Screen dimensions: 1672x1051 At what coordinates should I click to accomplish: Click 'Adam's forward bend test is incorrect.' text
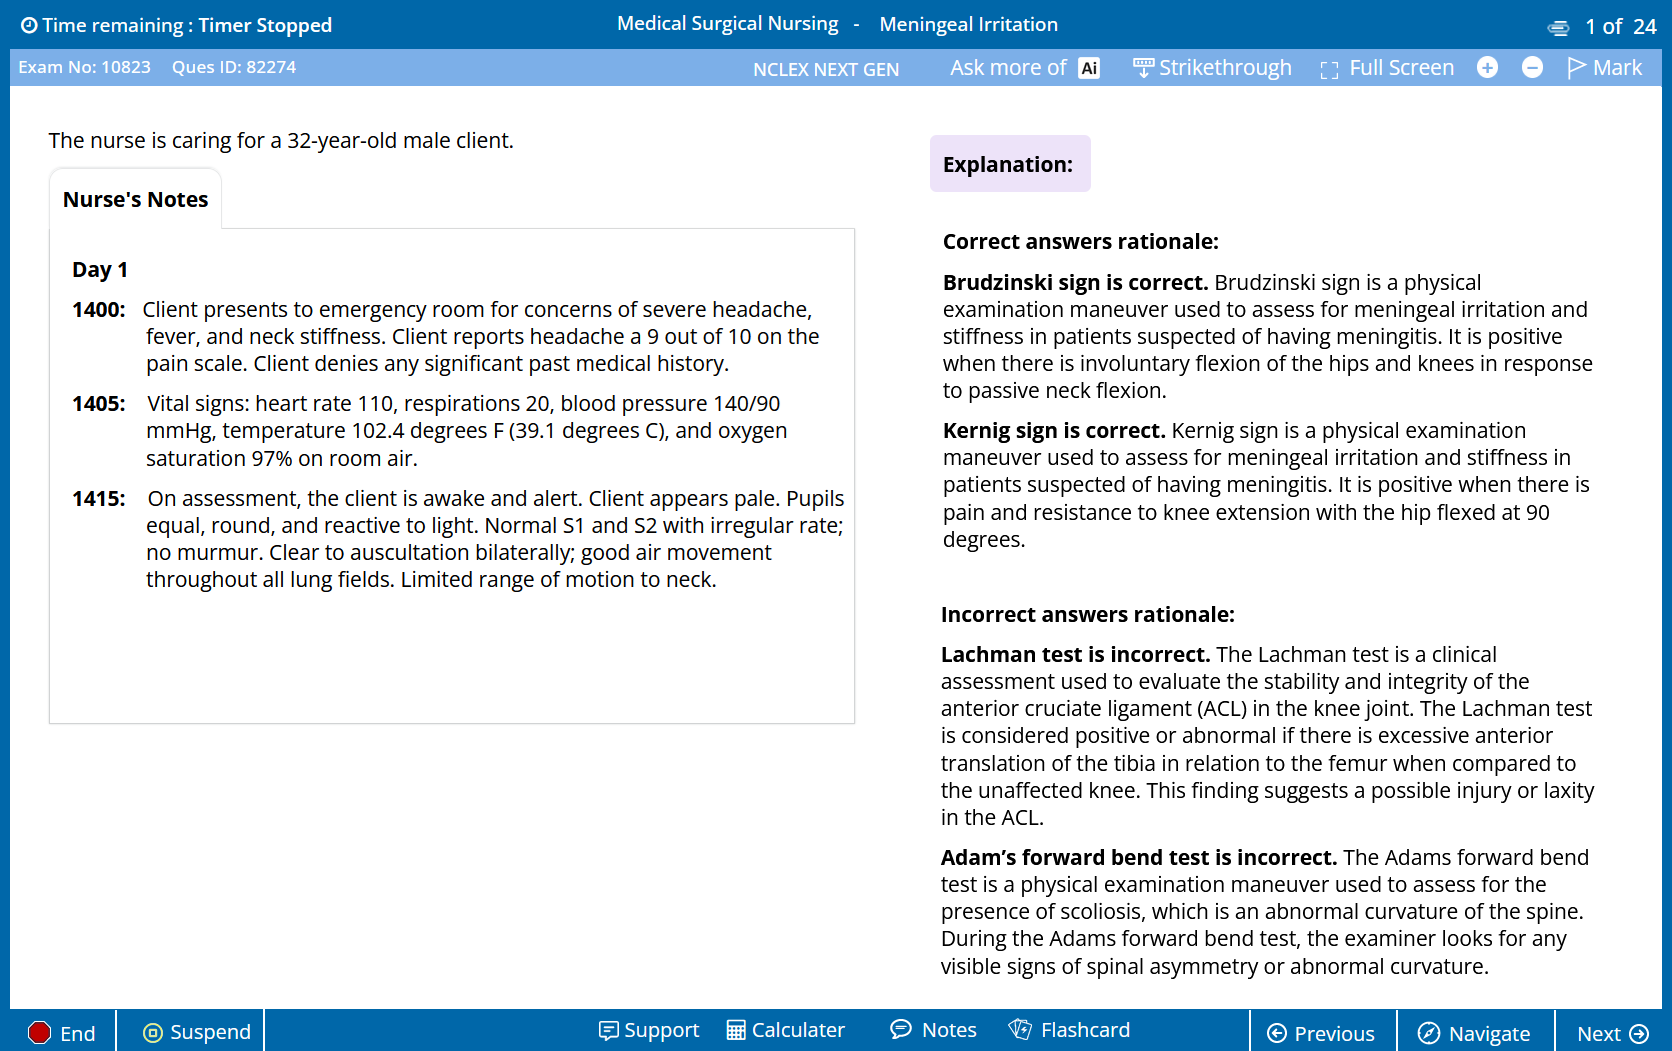point(1138,858)
